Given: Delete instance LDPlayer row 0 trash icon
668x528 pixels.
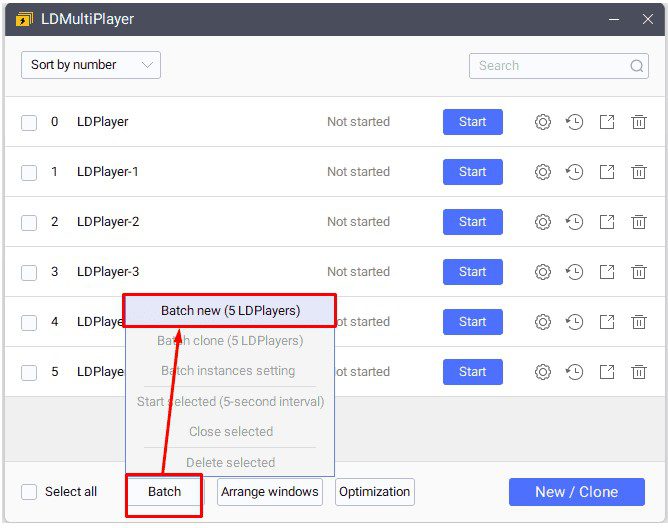Looking at the screenshot, I should [639, 122].
